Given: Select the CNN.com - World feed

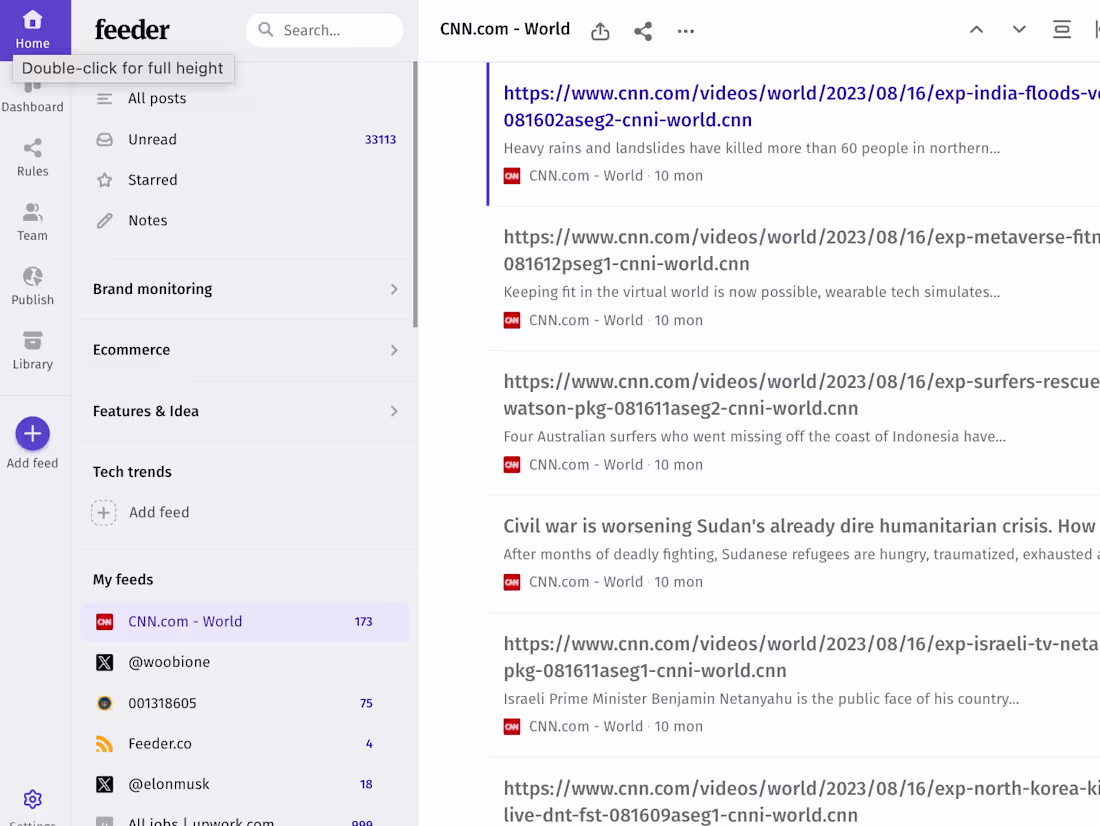Looking at the screenshot, I should click(245, 622).
